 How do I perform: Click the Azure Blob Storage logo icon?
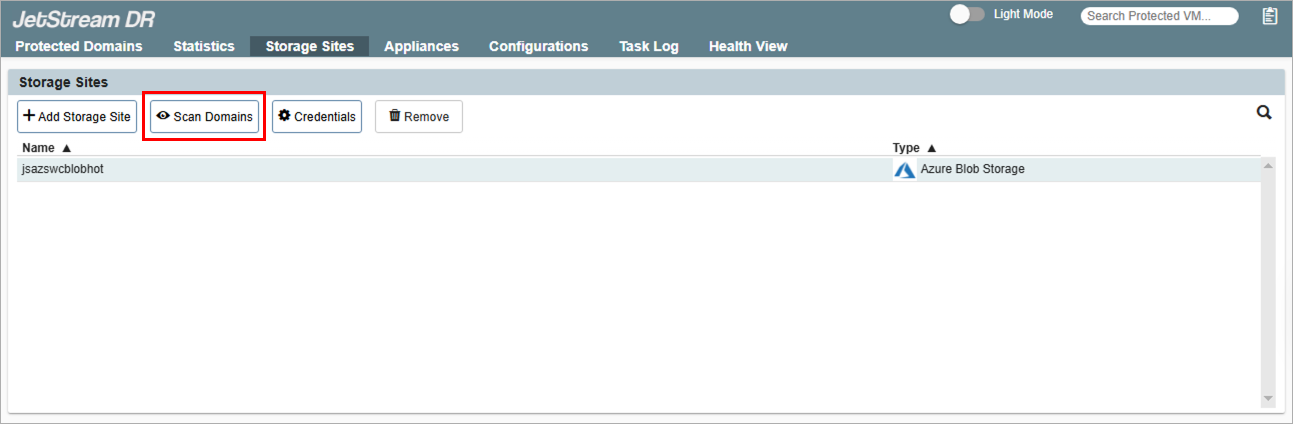point(904,170)
